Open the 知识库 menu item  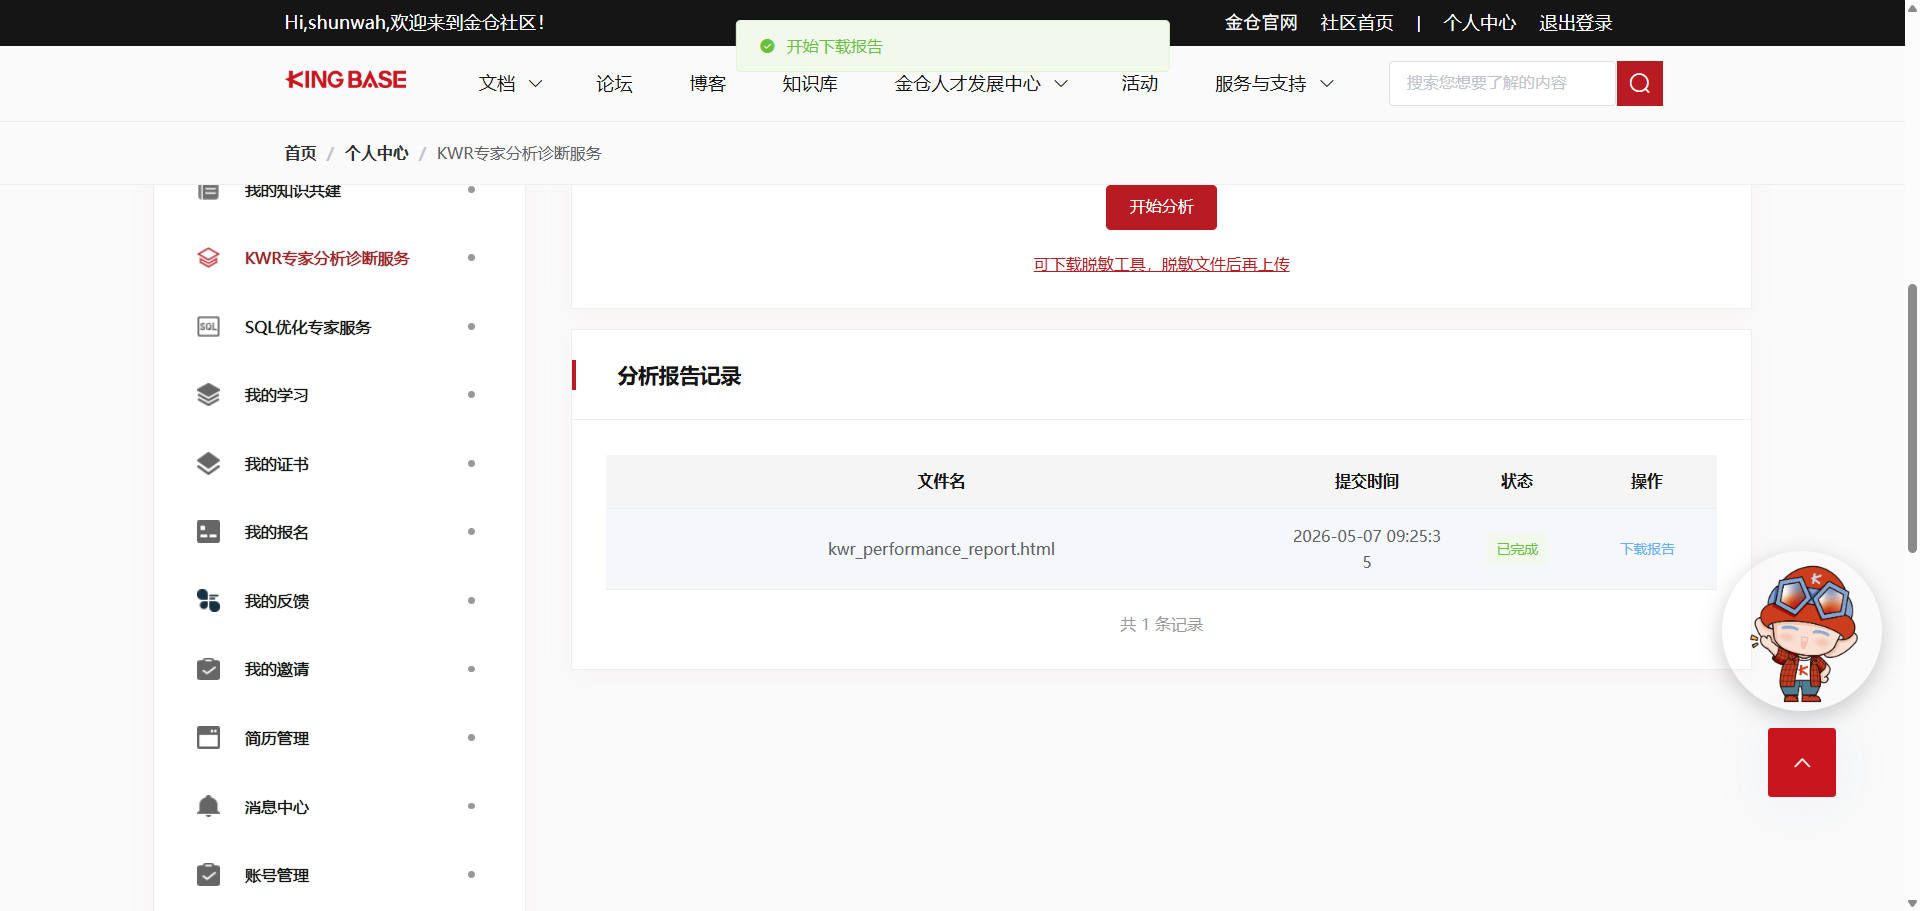pos(810,84)
